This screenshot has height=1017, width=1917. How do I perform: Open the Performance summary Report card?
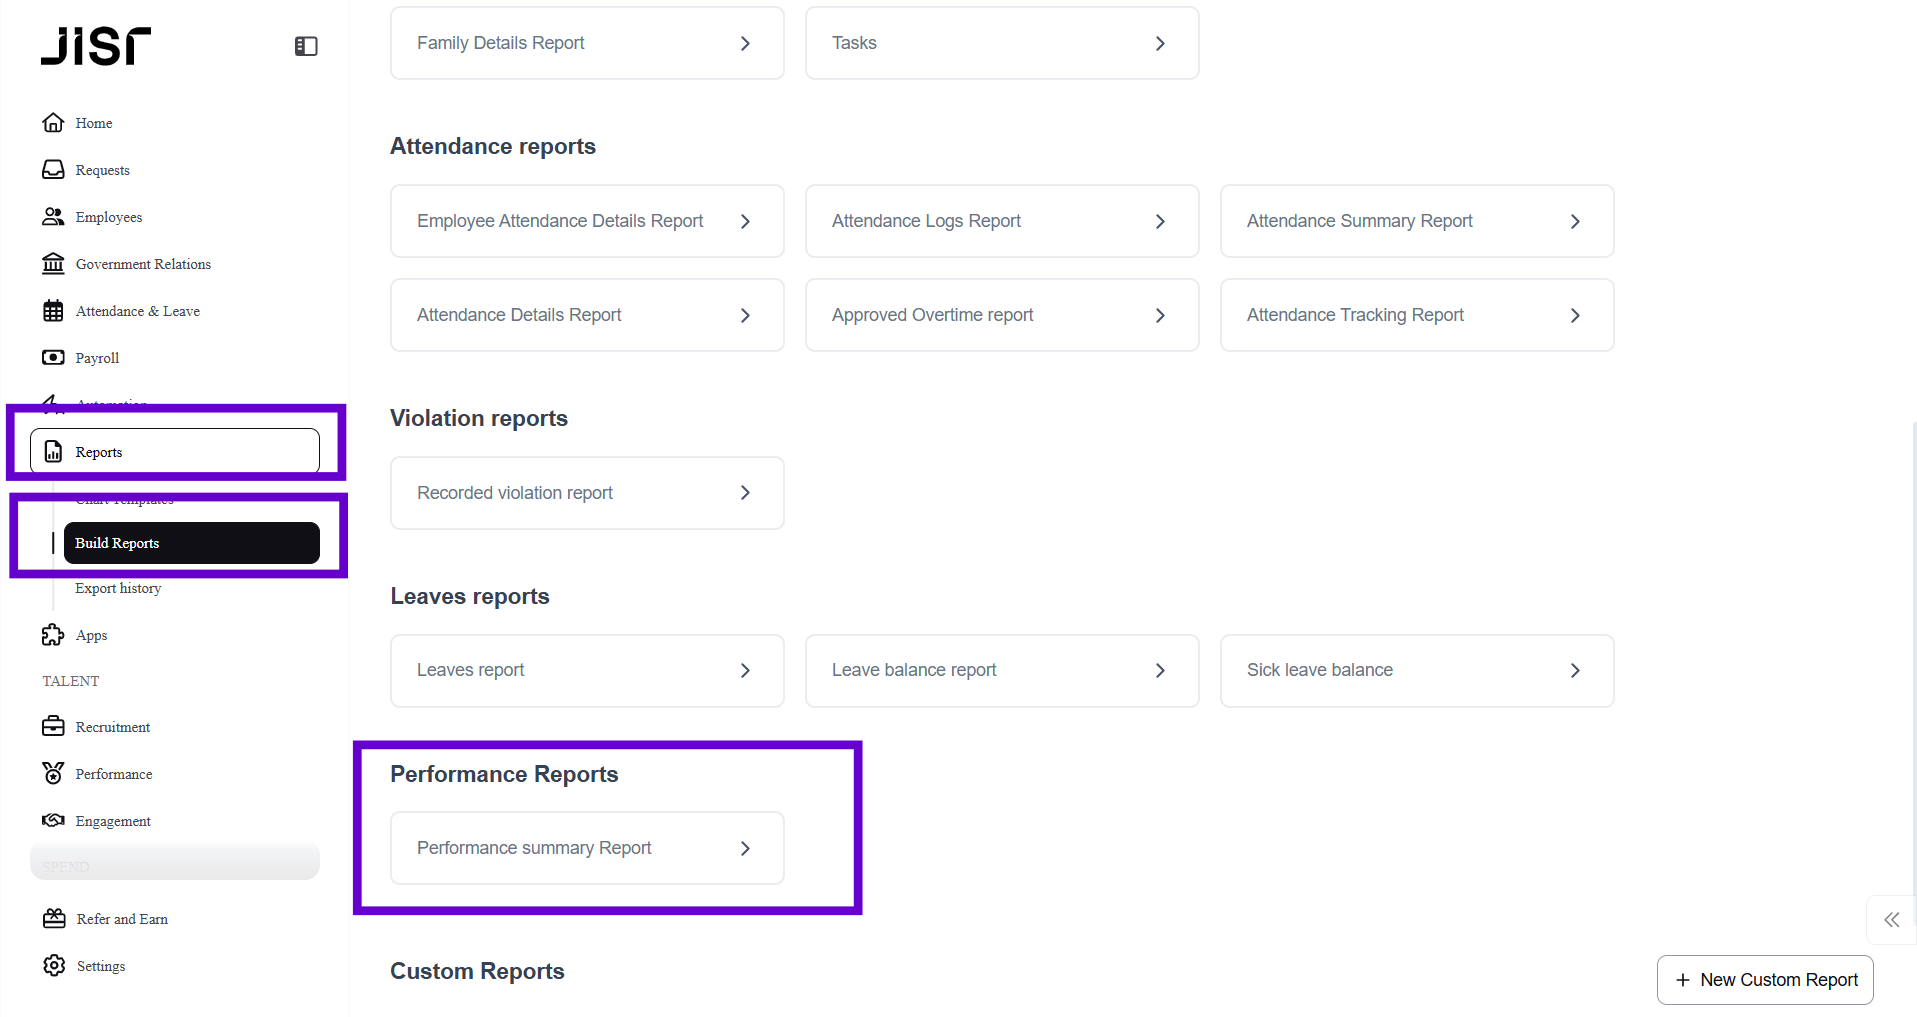[587, 848]
